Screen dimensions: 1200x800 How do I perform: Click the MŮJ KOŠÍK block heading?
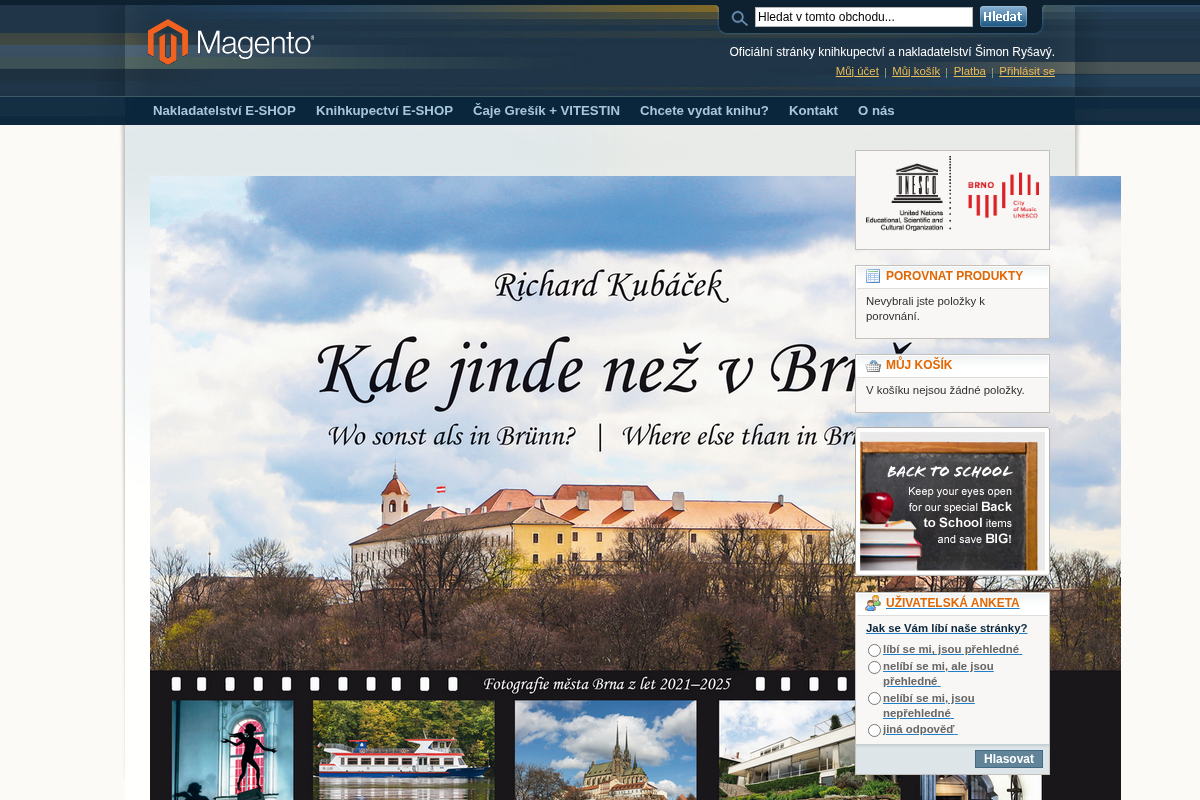coord(919,365)
